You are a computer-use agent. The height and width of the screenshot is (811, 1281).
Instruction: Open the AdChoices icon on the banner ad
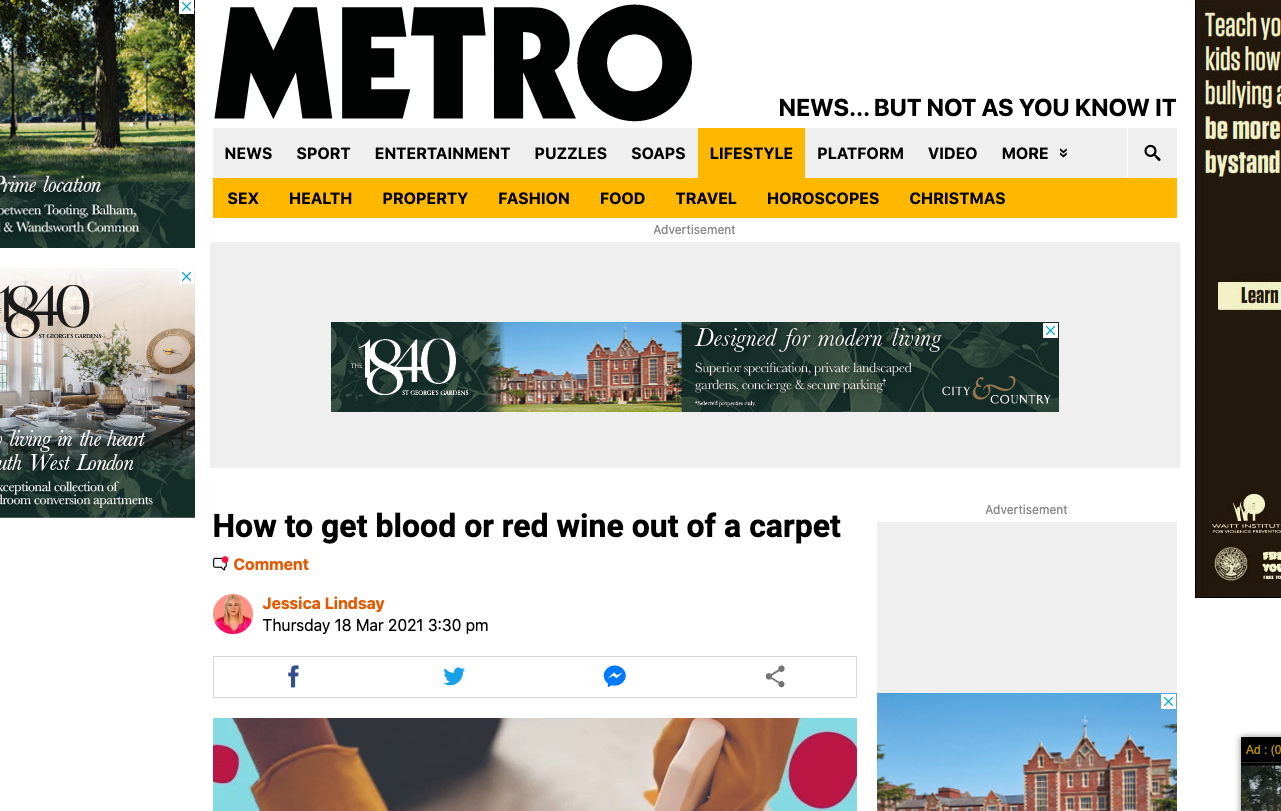(x=1049, y=330)
